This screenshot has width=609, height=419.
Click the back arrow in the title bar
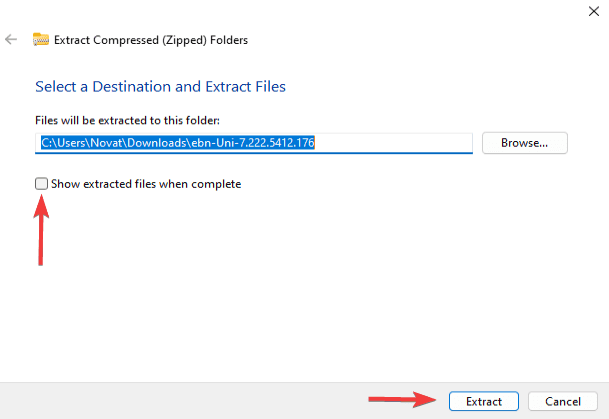coord(12,40)
